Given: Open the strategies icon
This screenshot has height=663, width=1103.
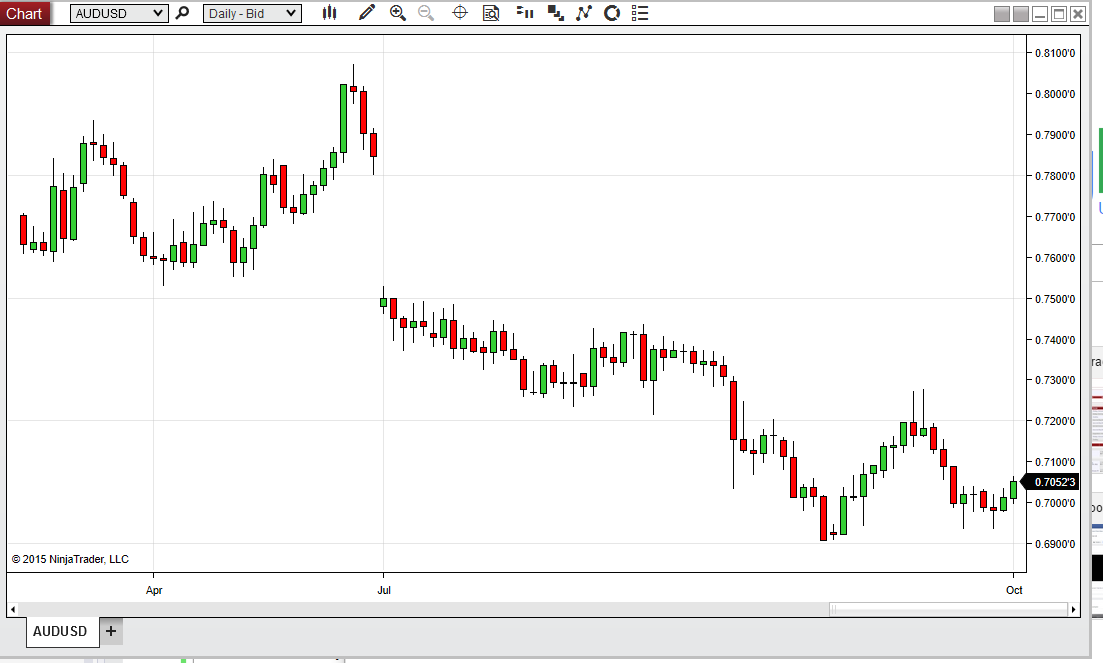Looking at the screenshot, I should coord(612,13).
